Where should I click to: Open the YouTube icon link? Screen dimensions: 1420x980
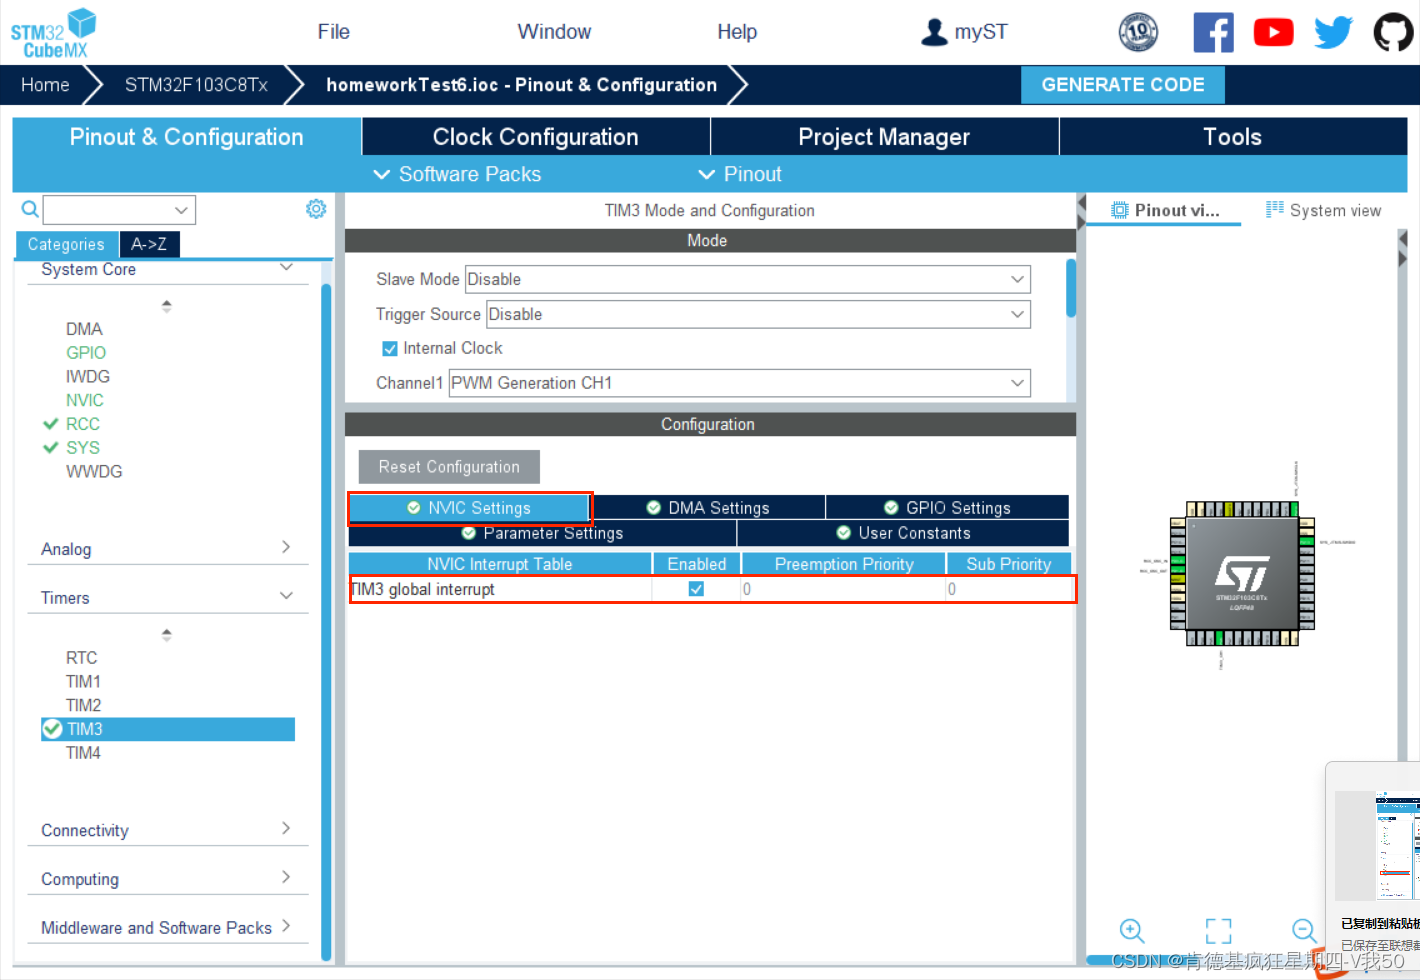click(x=1273, y=32)
